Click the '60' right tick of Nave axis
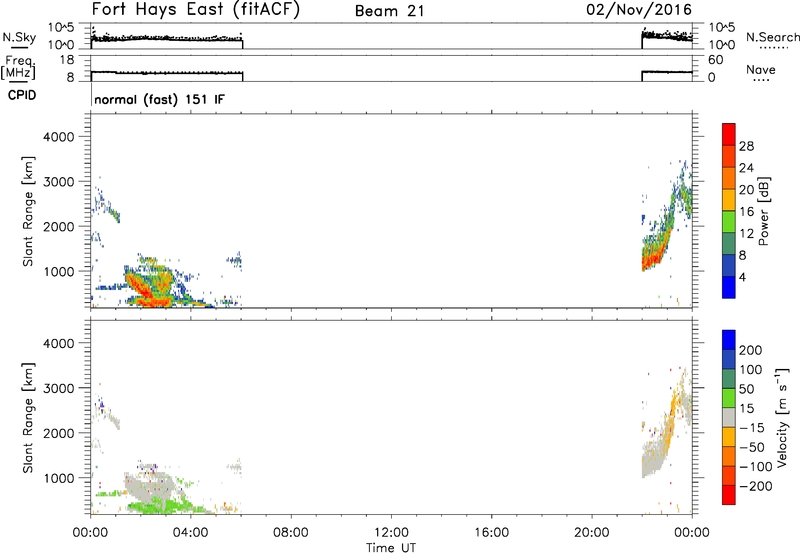Image resolution: width=800 pixels, height=554 pixels. point(715,60)
